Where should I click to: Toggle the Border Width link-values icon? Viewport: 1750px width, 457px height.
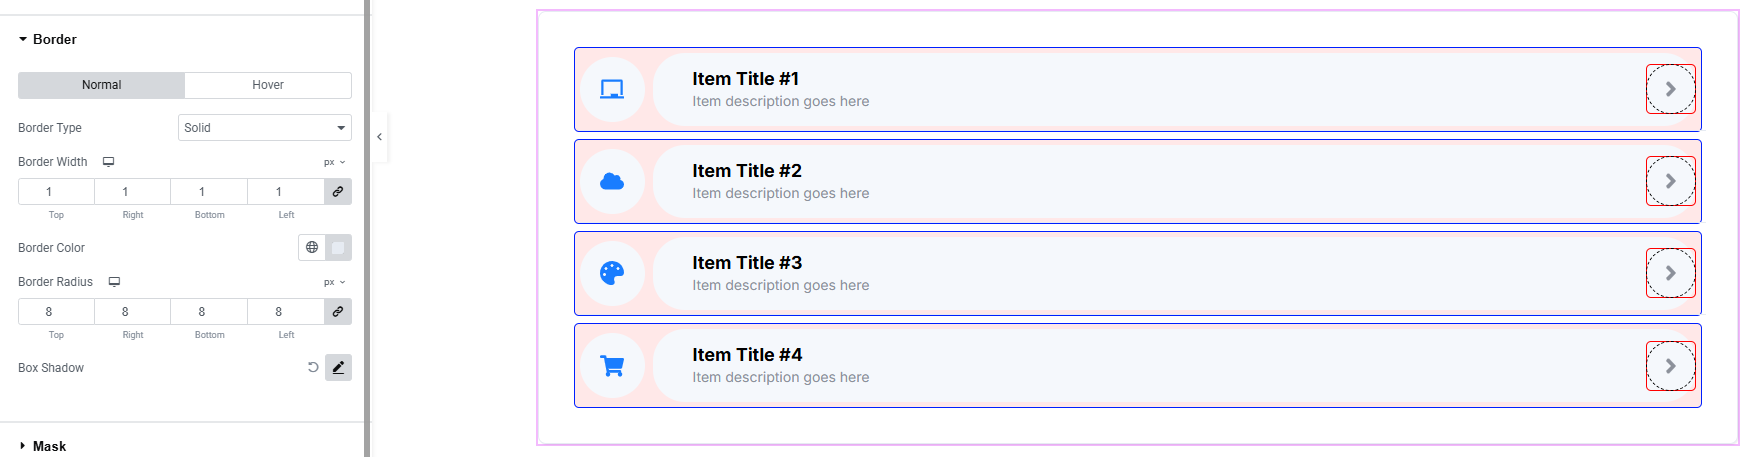tap(338, 191)
